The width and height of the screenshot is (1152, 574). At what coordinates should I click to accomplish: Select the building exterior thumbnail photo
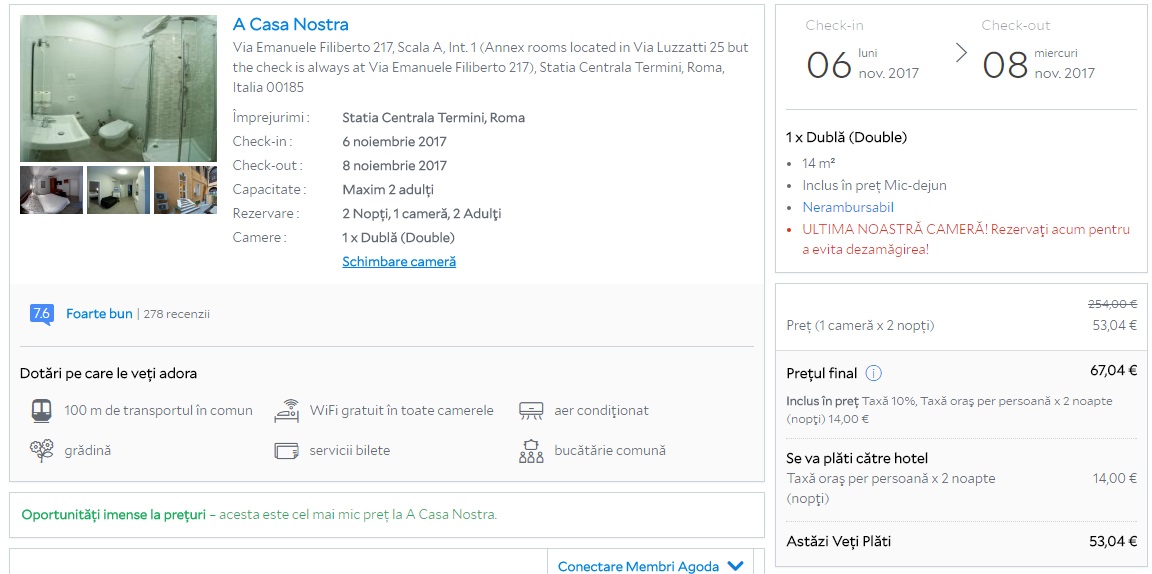click(185, 190)
